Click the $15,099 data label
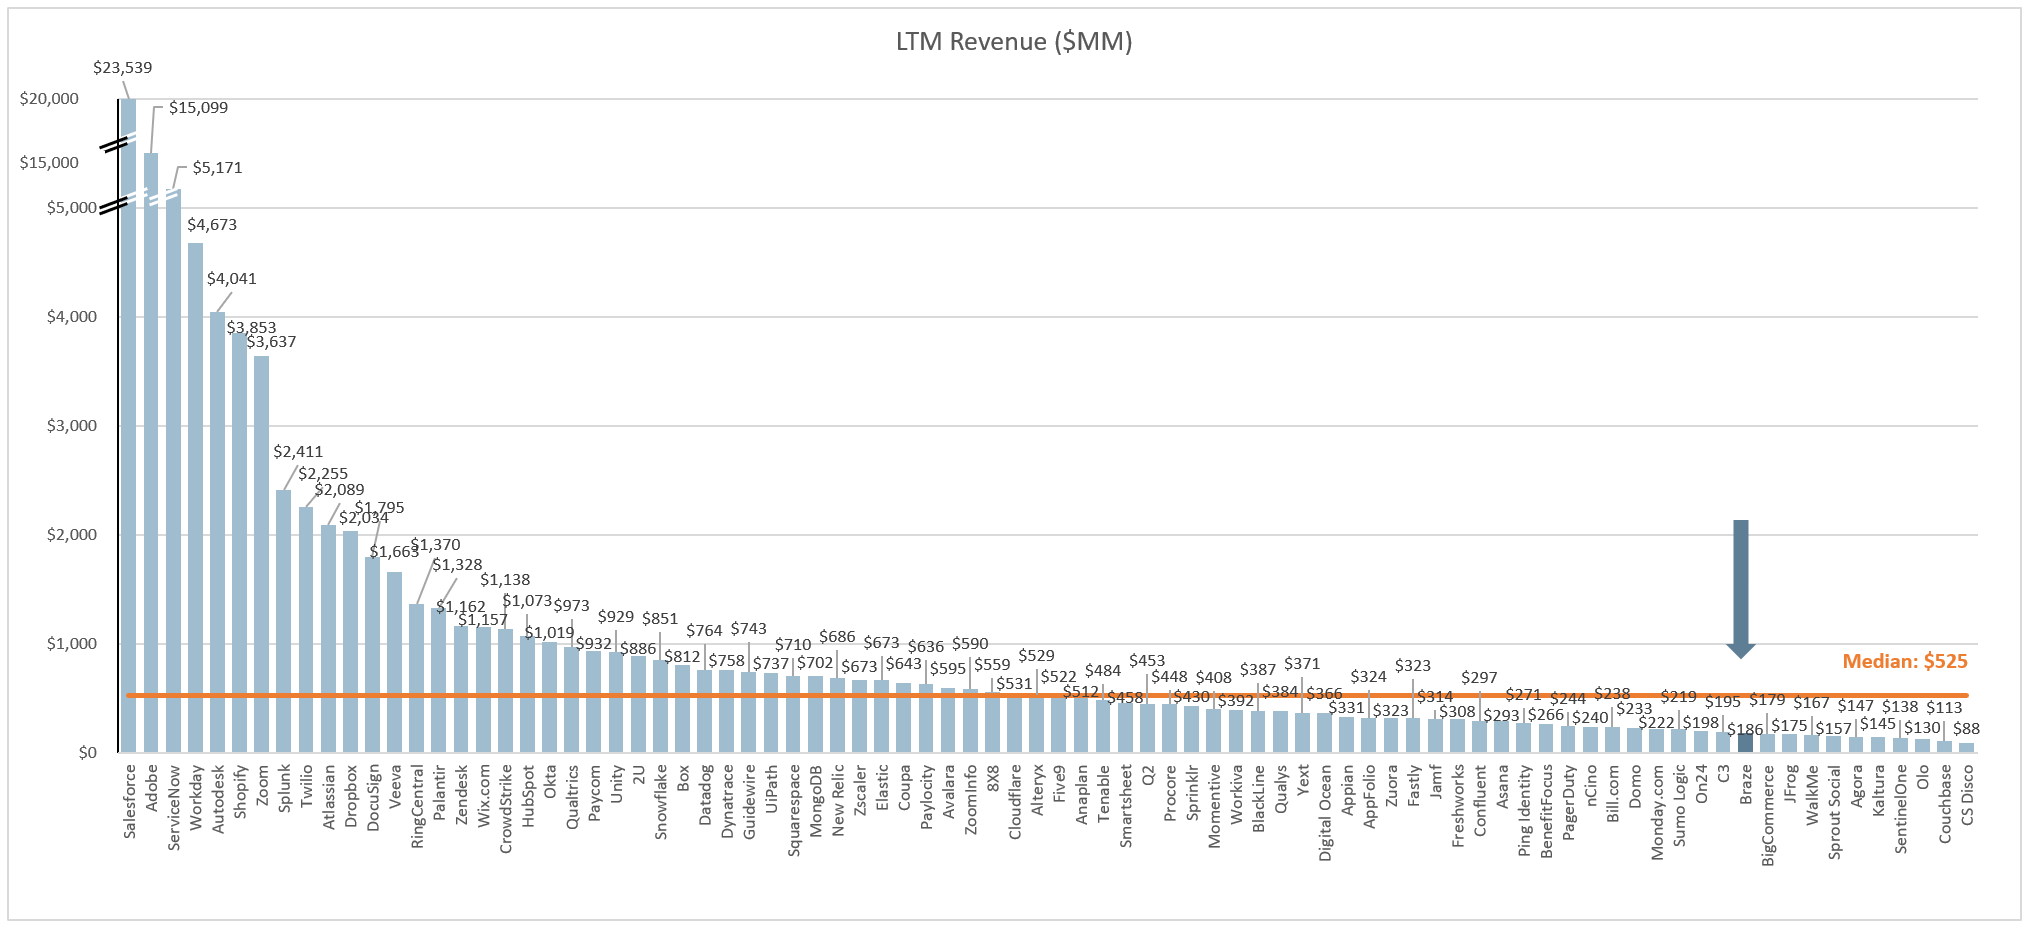Viewport: 2028px width, 927px height. (198, 108)
